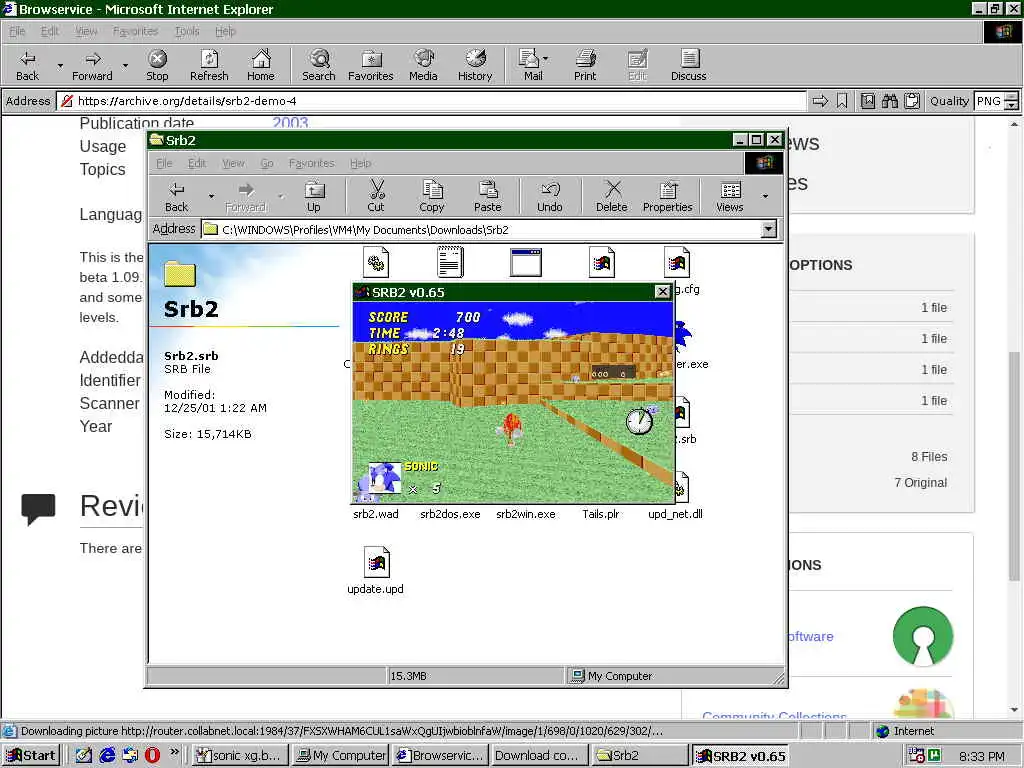1024x768 pixels.
Task: Step the Quality PNG spinner down
Action: pyautogui.click(x=1011, y=105)
